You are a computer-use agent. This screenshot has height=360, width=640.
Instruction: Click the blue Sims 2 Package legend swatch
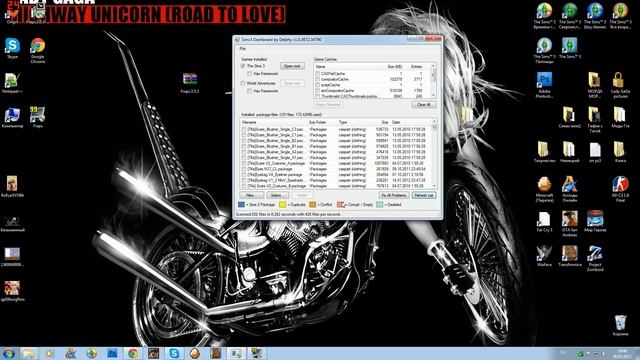coord(241,204)
